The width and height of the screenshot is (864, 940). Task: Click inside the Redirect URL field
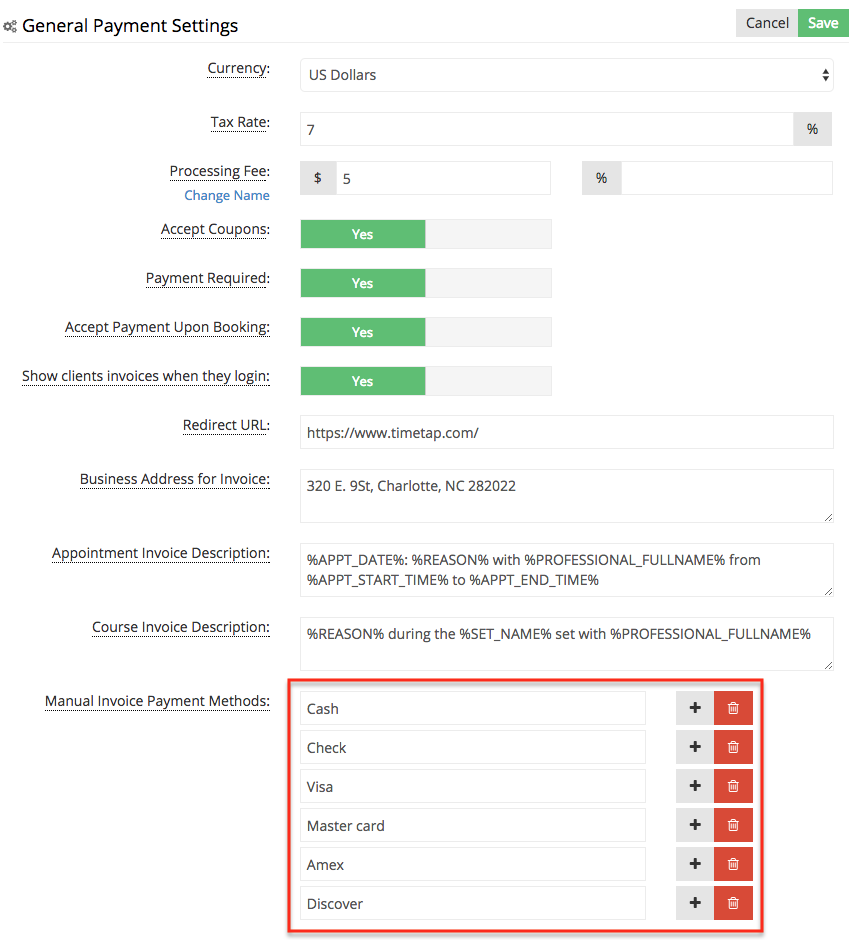[566, 432]
